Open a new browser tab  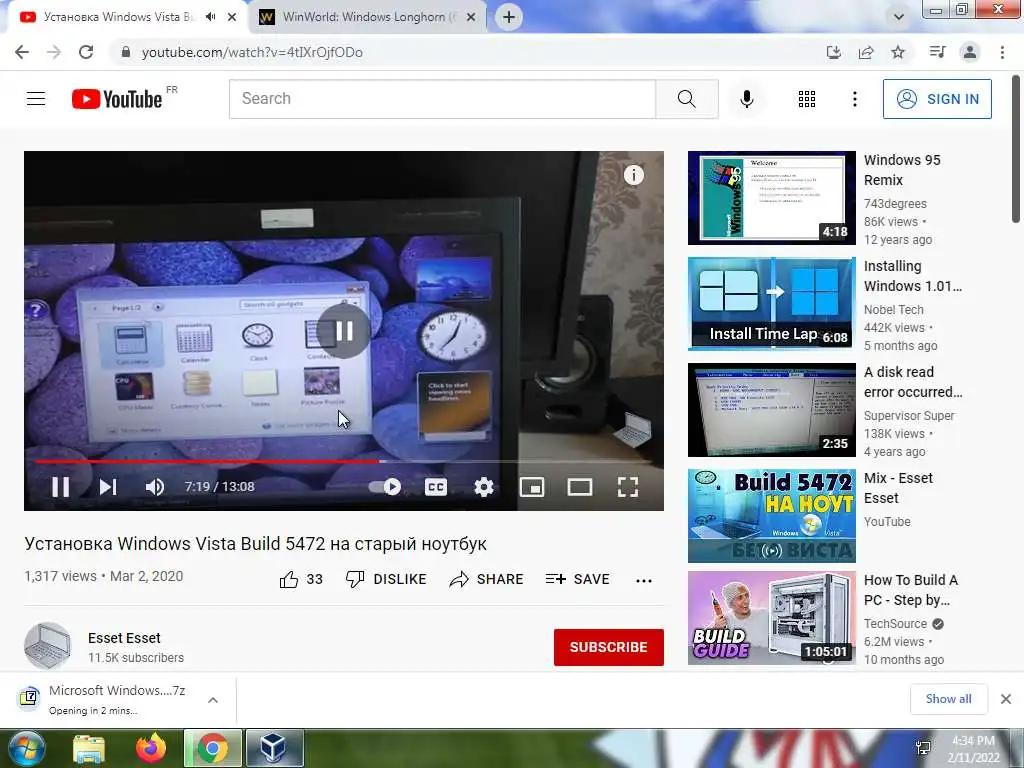[x=509, y=17]
